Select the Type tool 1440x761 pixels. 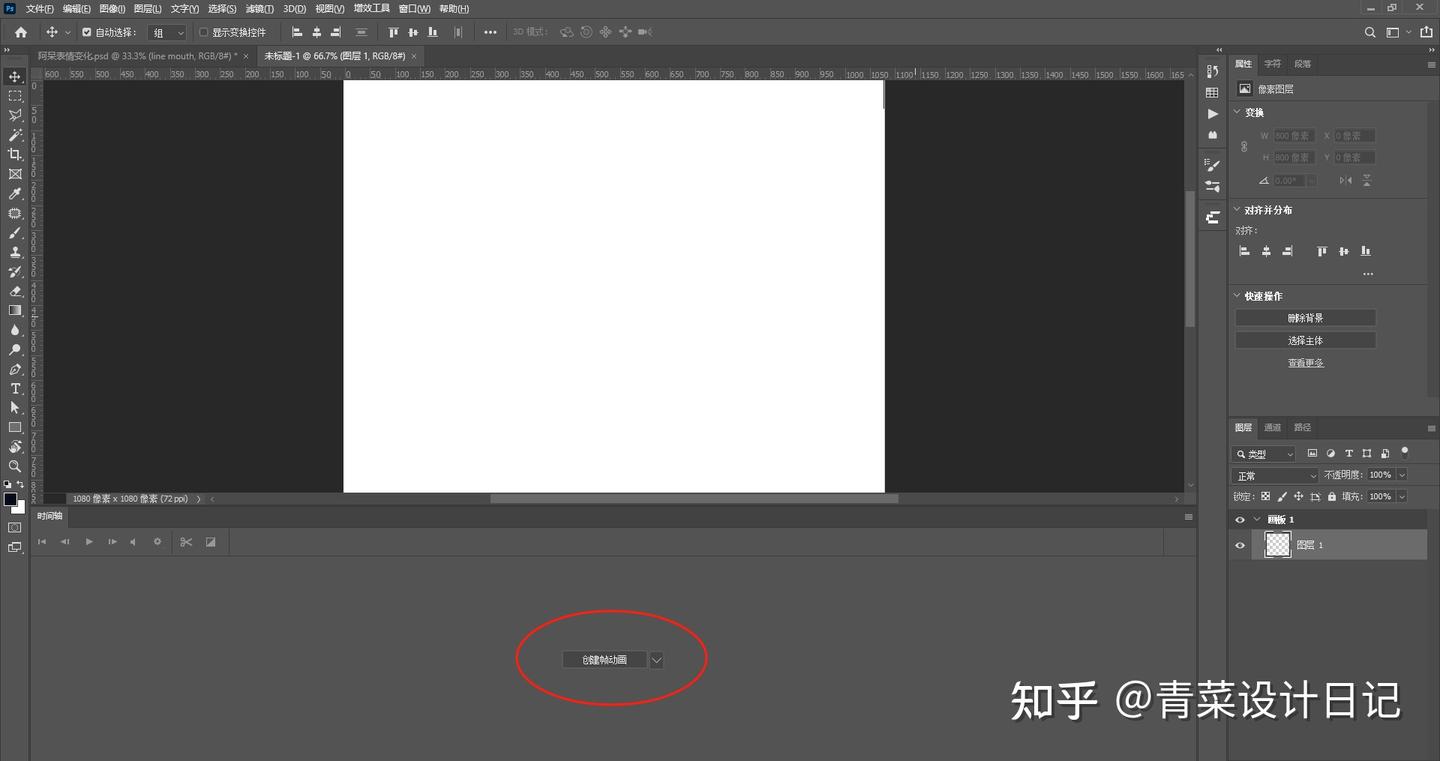click(x=14, y=389)
